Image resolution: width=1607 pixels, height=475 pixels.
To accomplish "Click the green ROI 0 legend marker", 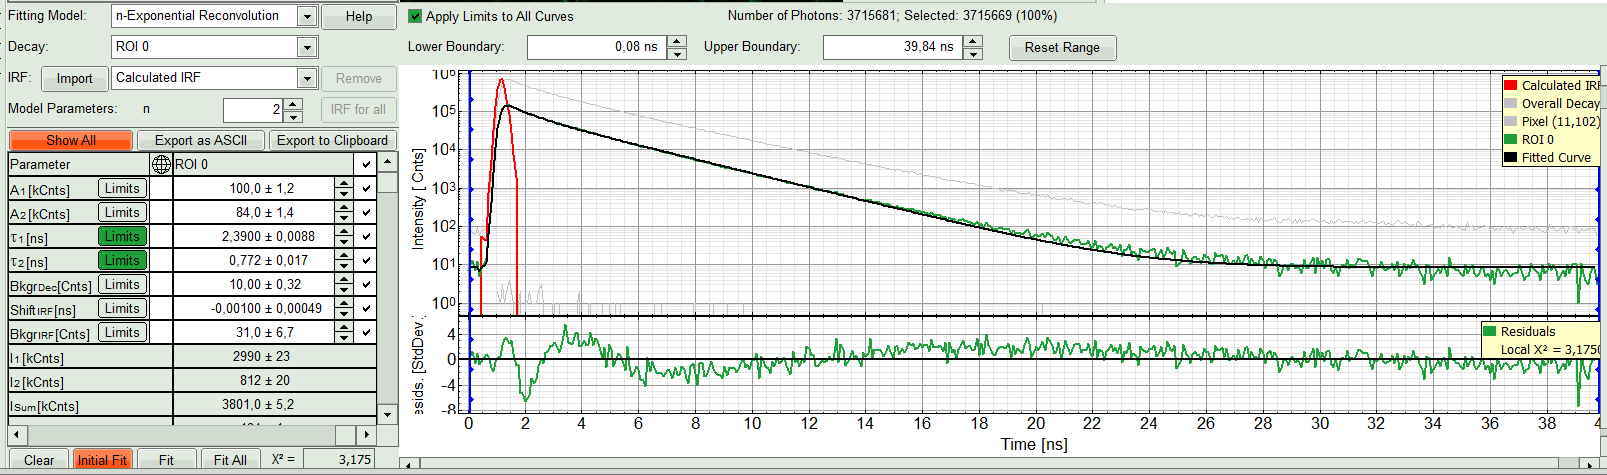I will tap(1510, 139).
